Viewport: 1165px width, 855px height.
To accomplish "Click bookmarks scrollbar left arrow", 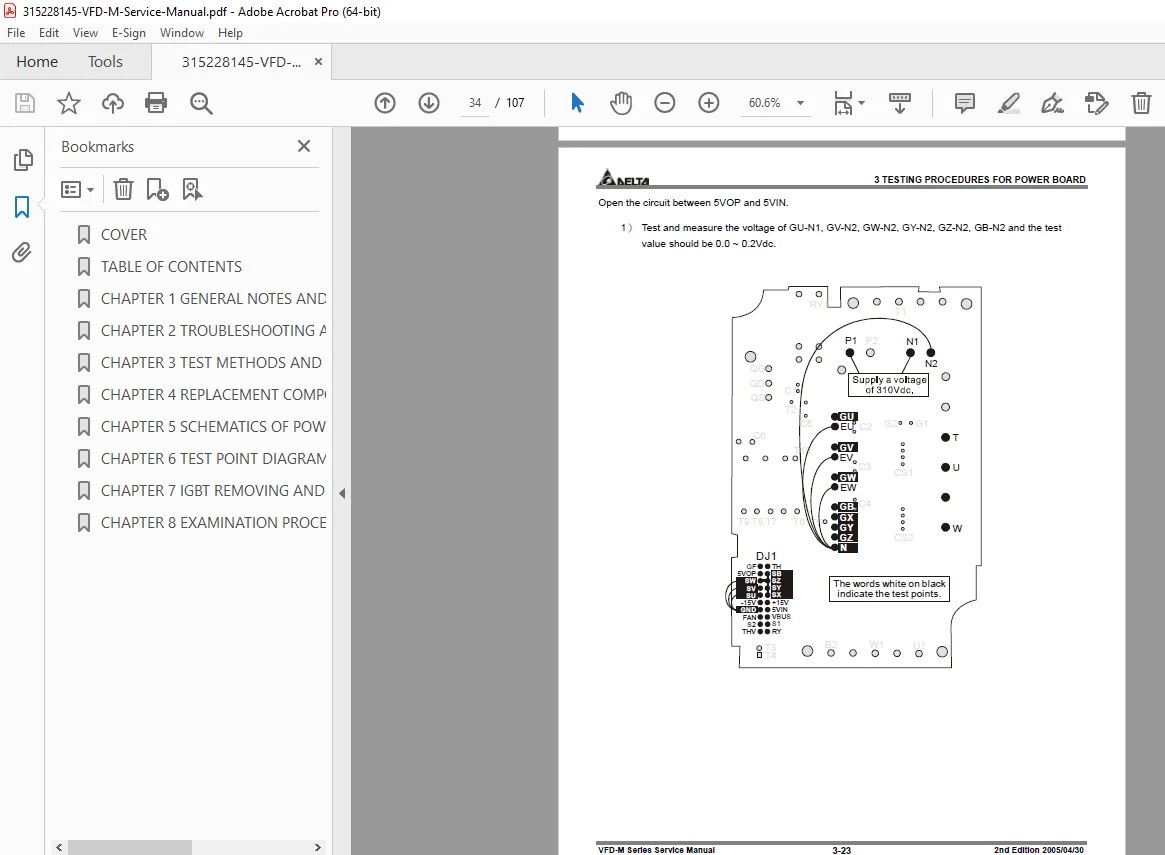I will point(59,848).
